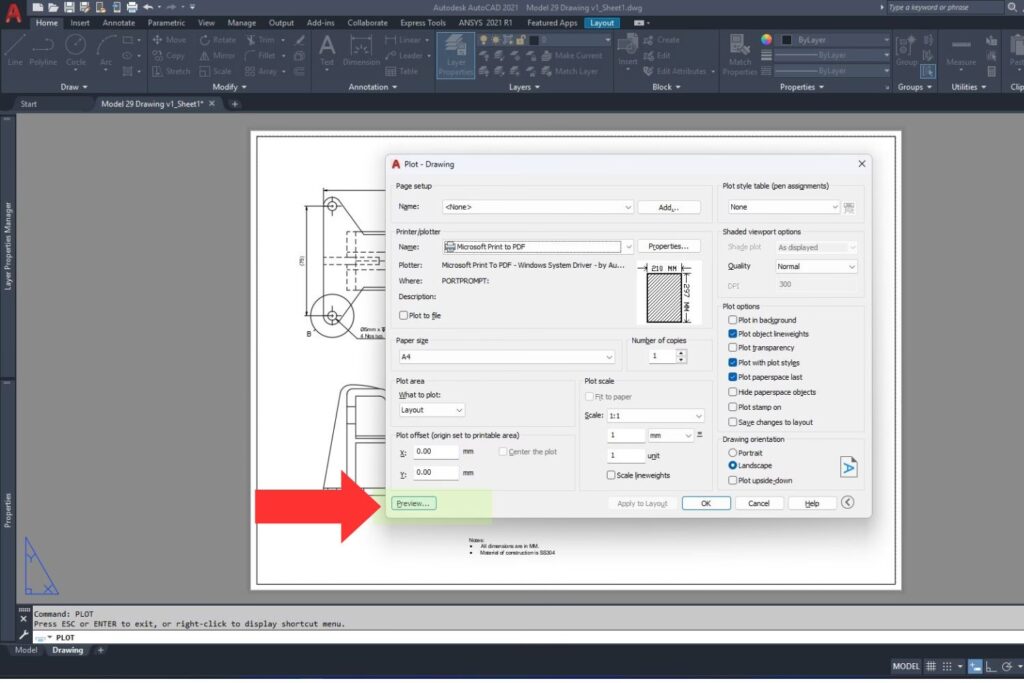
Task: Open the Text annotation tool
Action: click(327, 50)
